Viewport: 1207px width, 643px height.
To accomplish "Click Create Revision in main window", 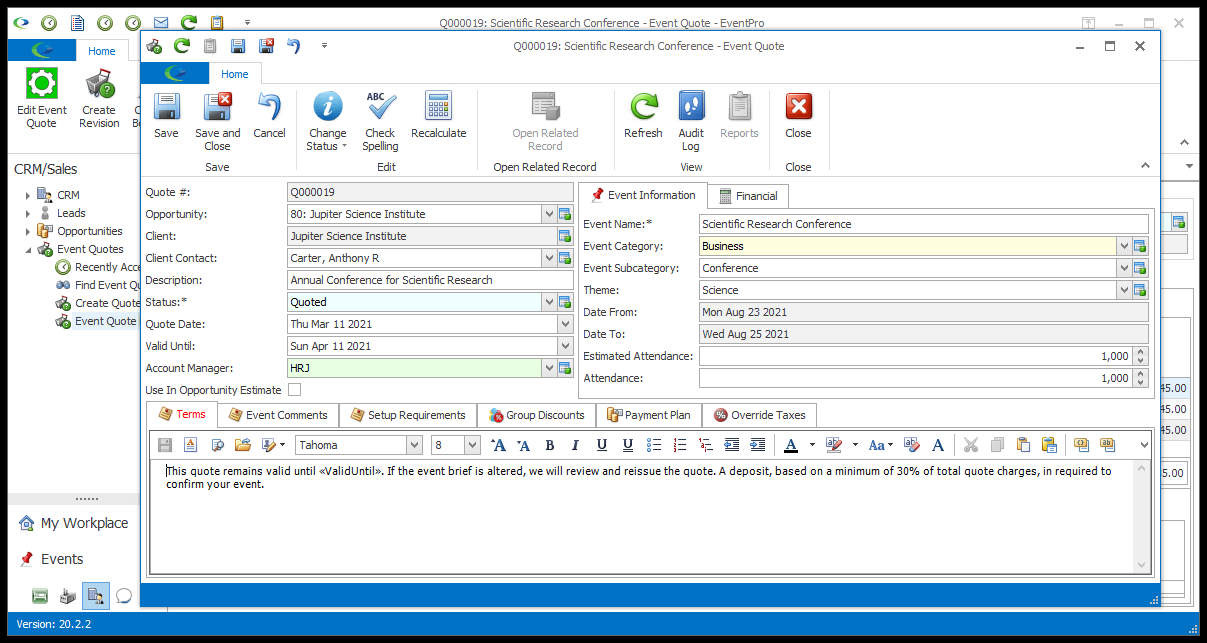I will (x=99, y=98).
